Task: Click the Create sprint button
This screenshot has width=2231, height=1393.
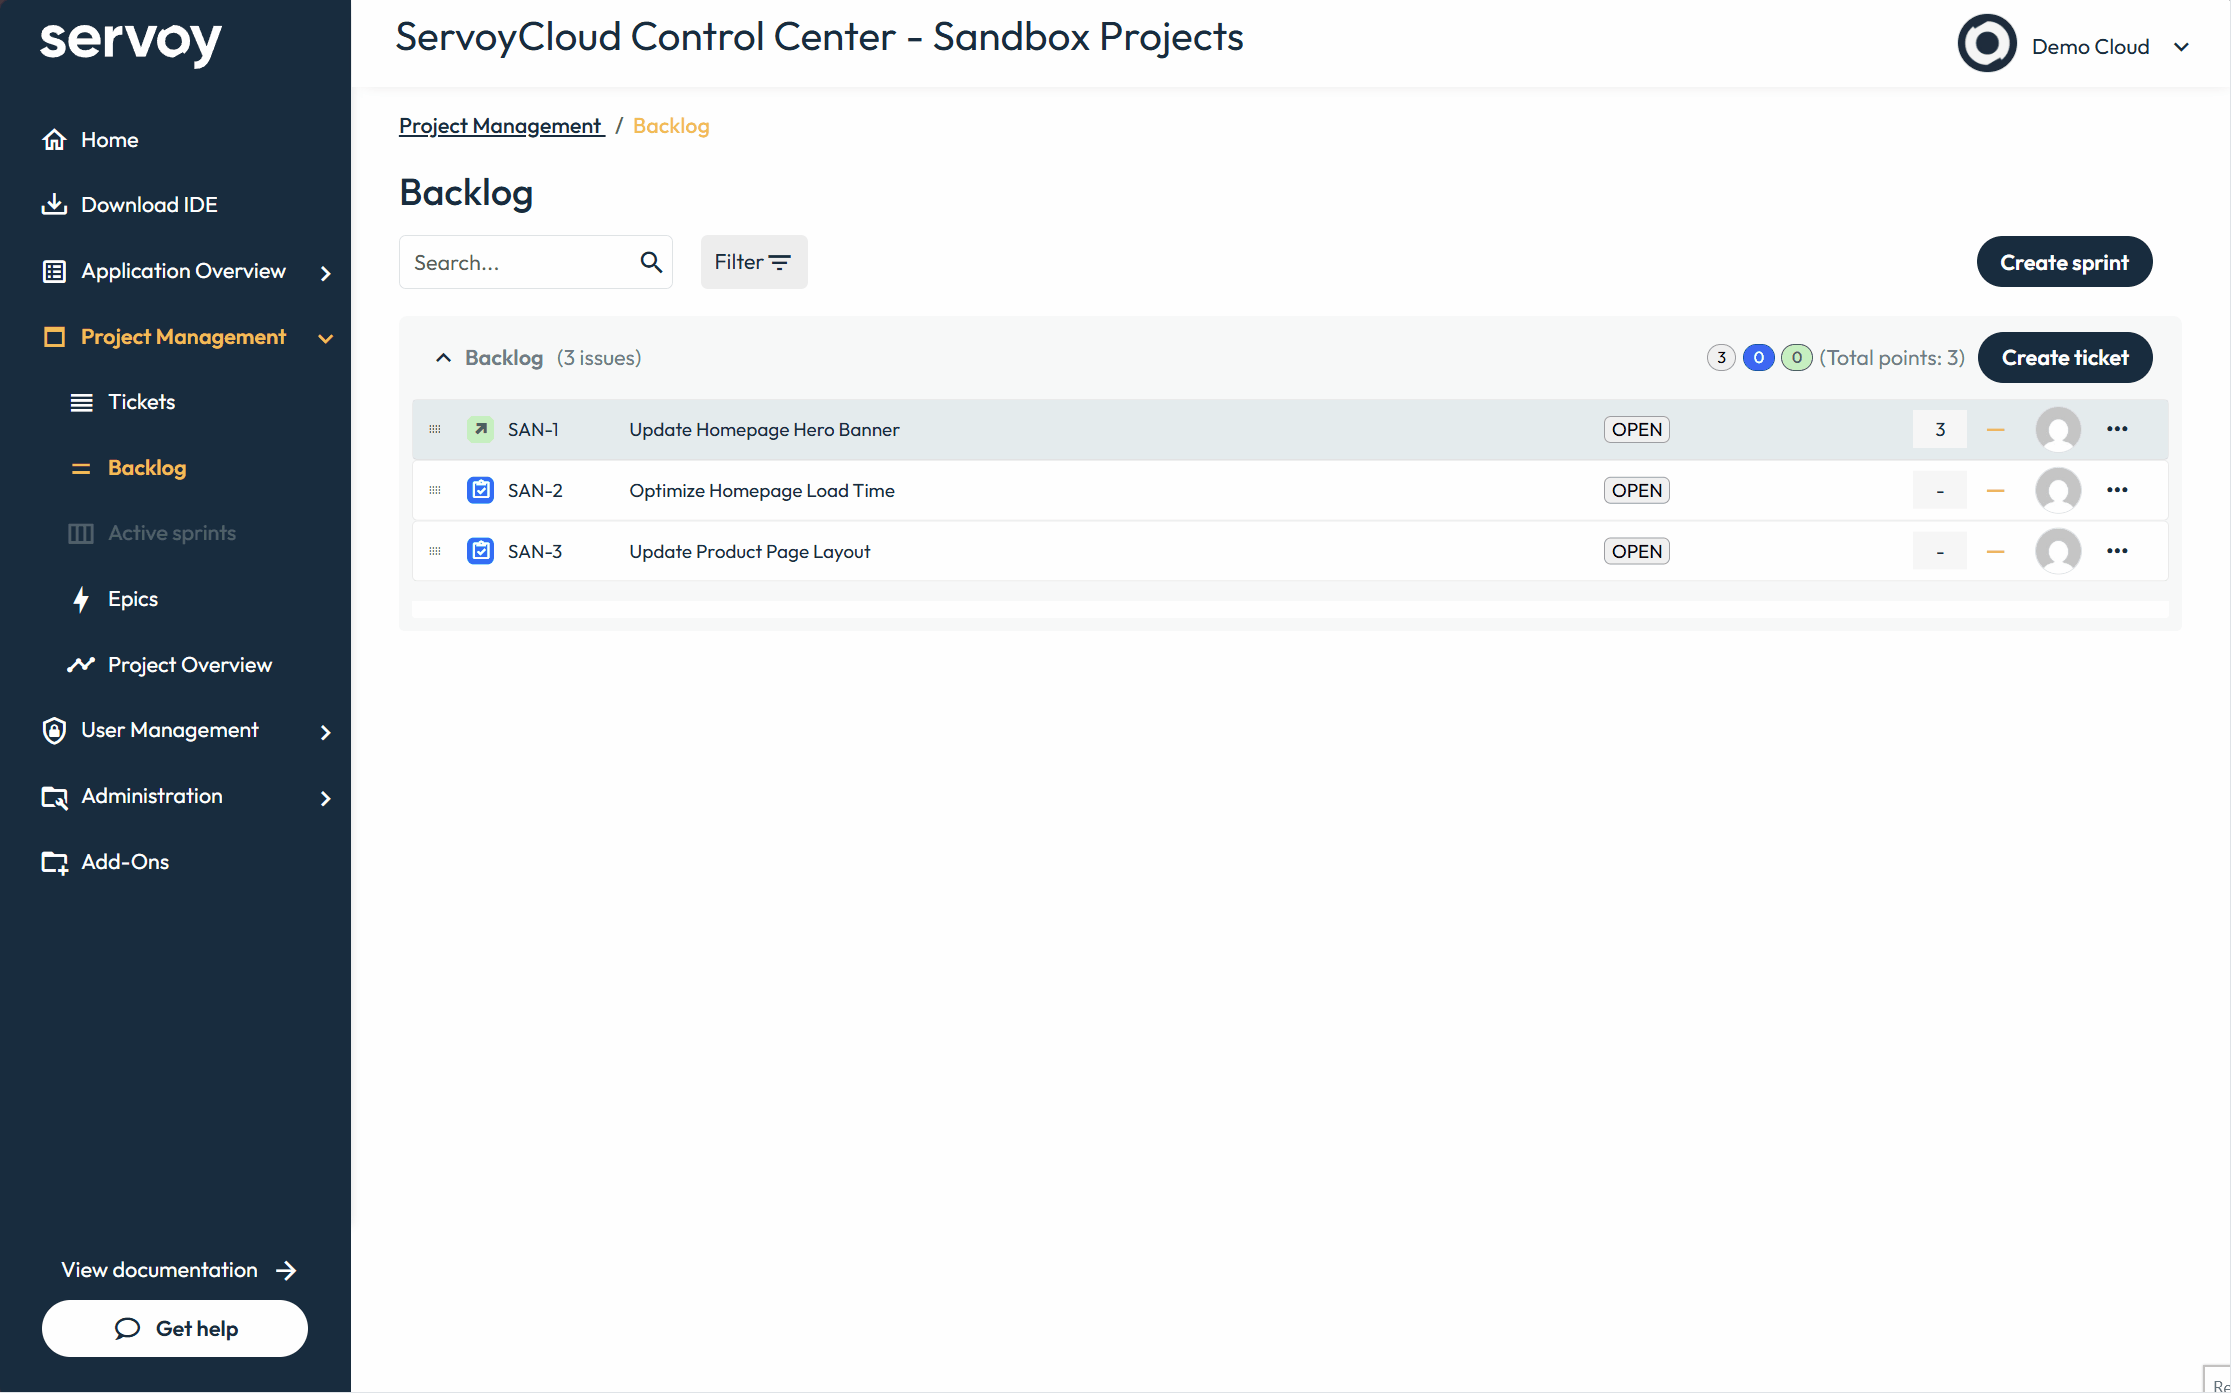Action: click(x=2064, y=262)
